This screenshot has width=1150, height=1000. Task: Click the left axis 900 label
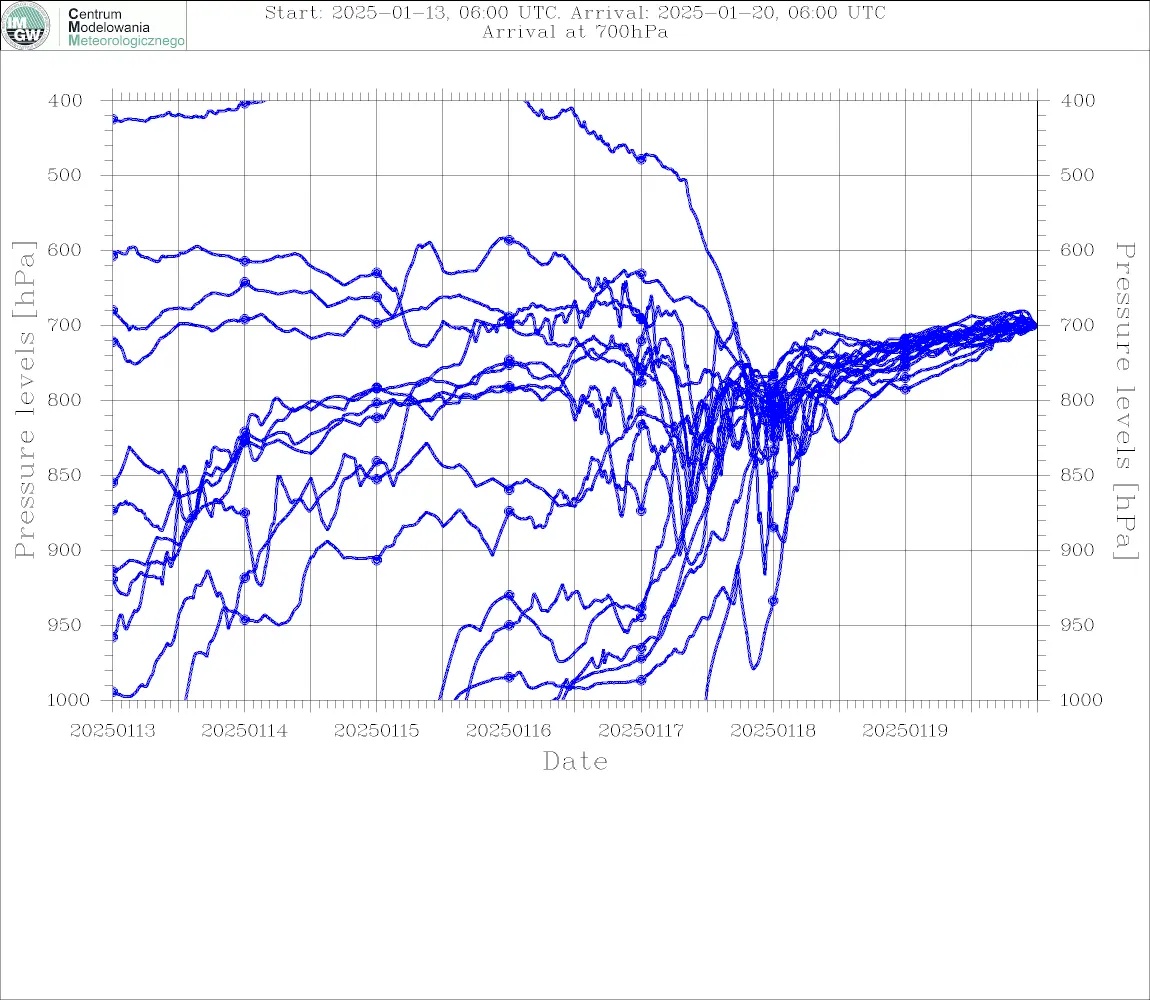(x=65, y=550)
